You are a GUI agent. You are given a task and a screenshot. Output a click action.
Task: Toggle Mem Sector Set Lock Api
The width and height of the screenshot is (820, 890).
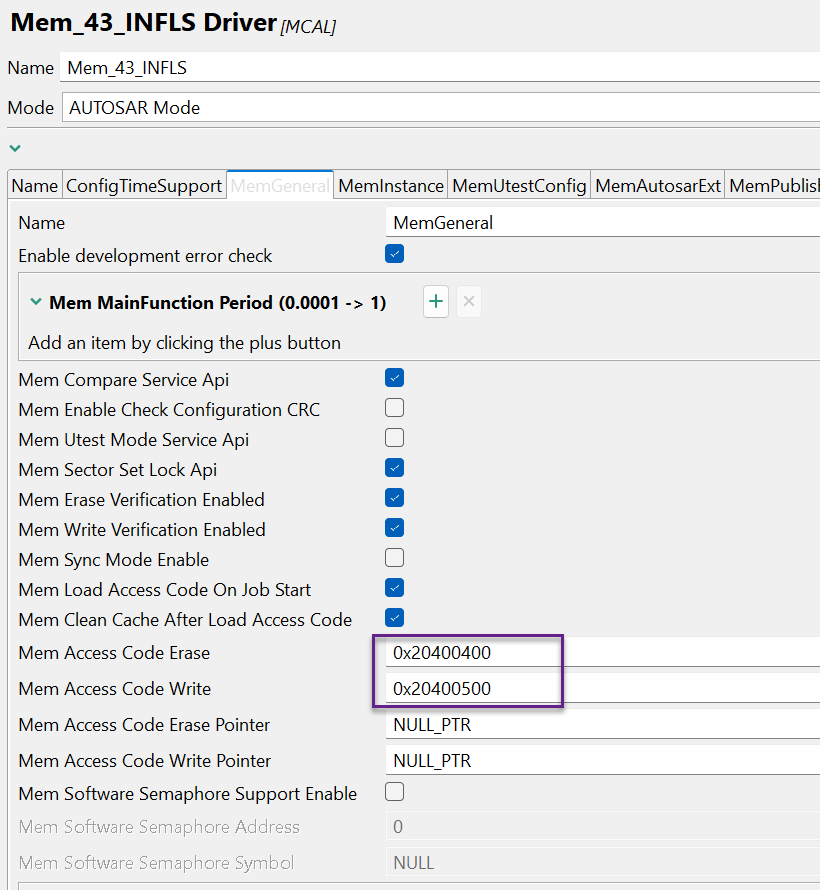(x=394, y=468)
